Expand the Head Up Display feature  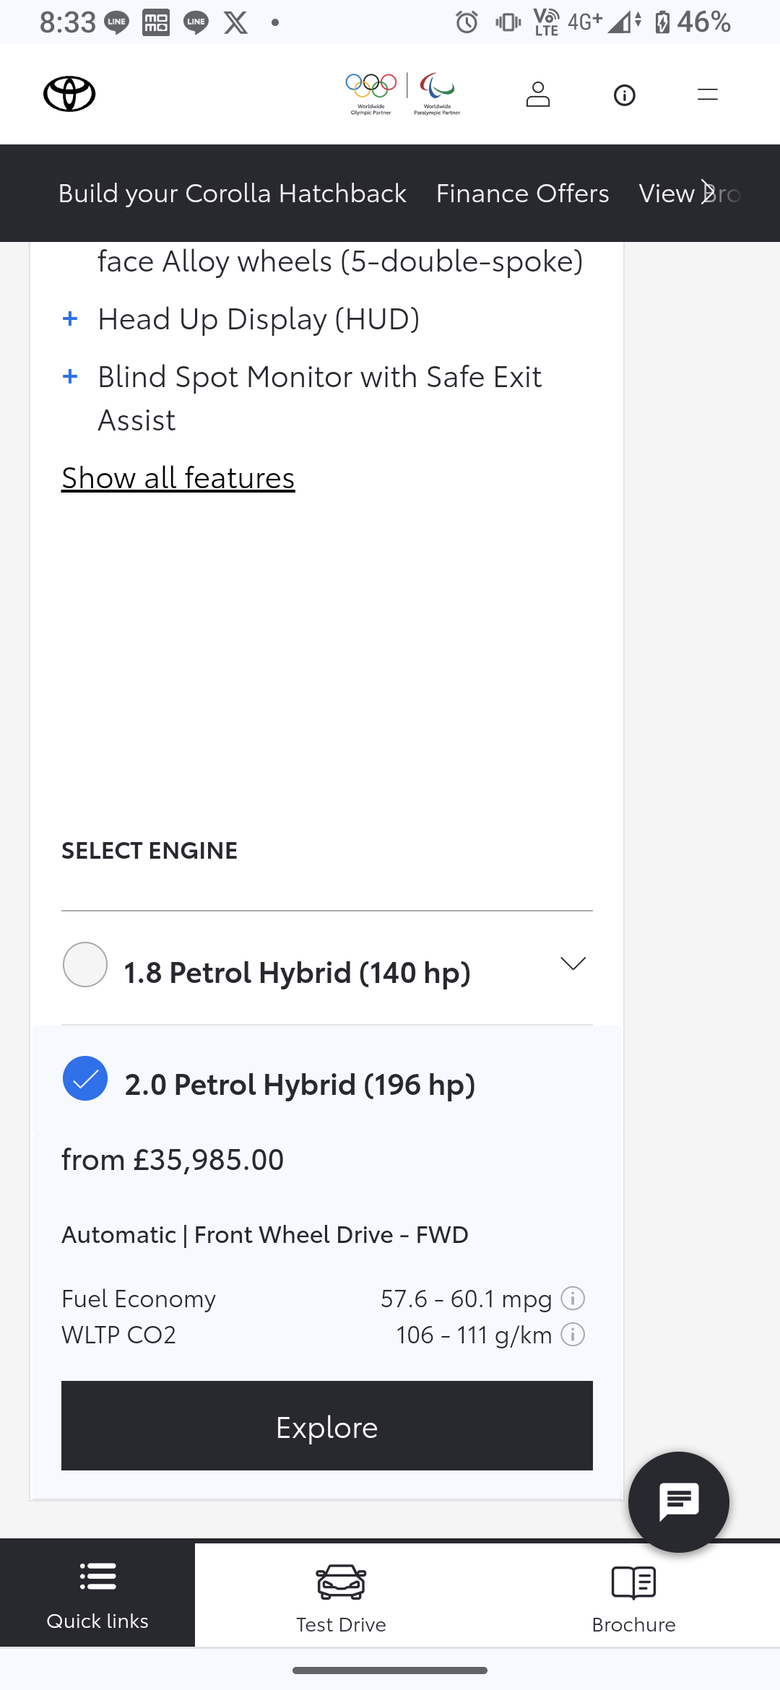pos(70,318)
